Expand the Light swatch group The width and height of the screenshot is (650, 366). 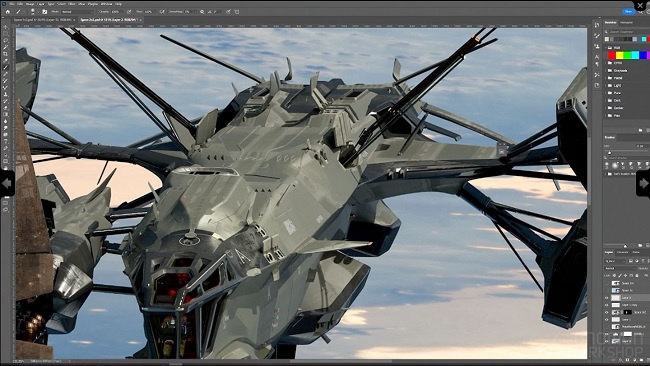(605, 85)
